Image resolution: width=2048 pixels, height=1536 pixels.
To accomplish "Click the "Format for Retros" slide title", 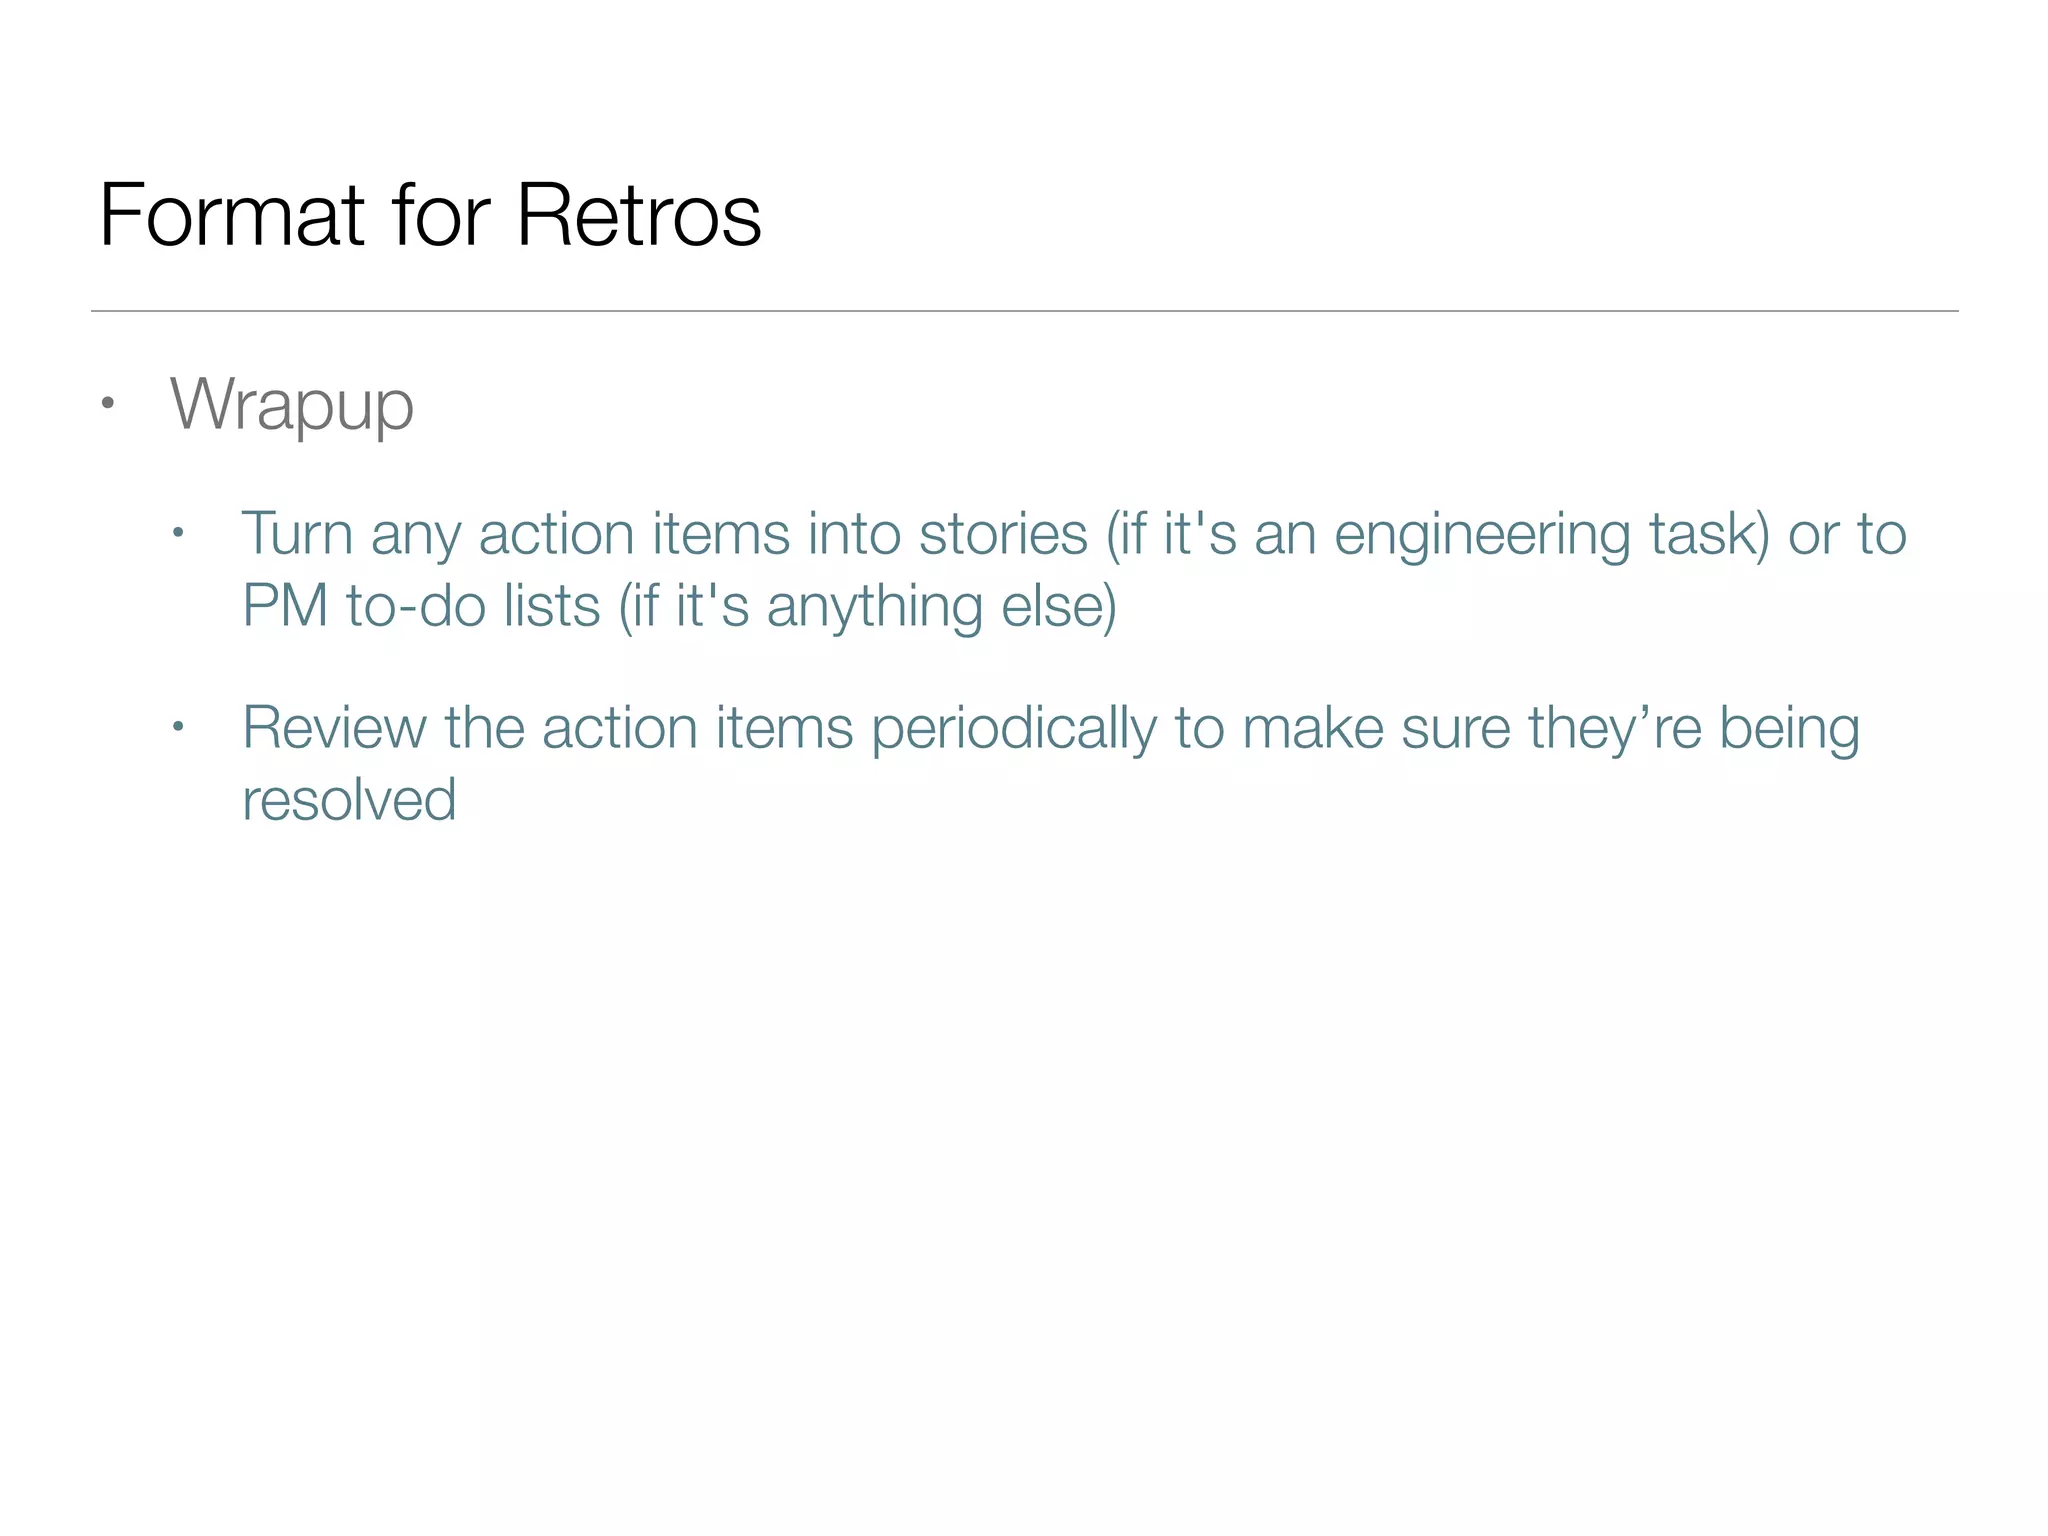I will (430, 215).
